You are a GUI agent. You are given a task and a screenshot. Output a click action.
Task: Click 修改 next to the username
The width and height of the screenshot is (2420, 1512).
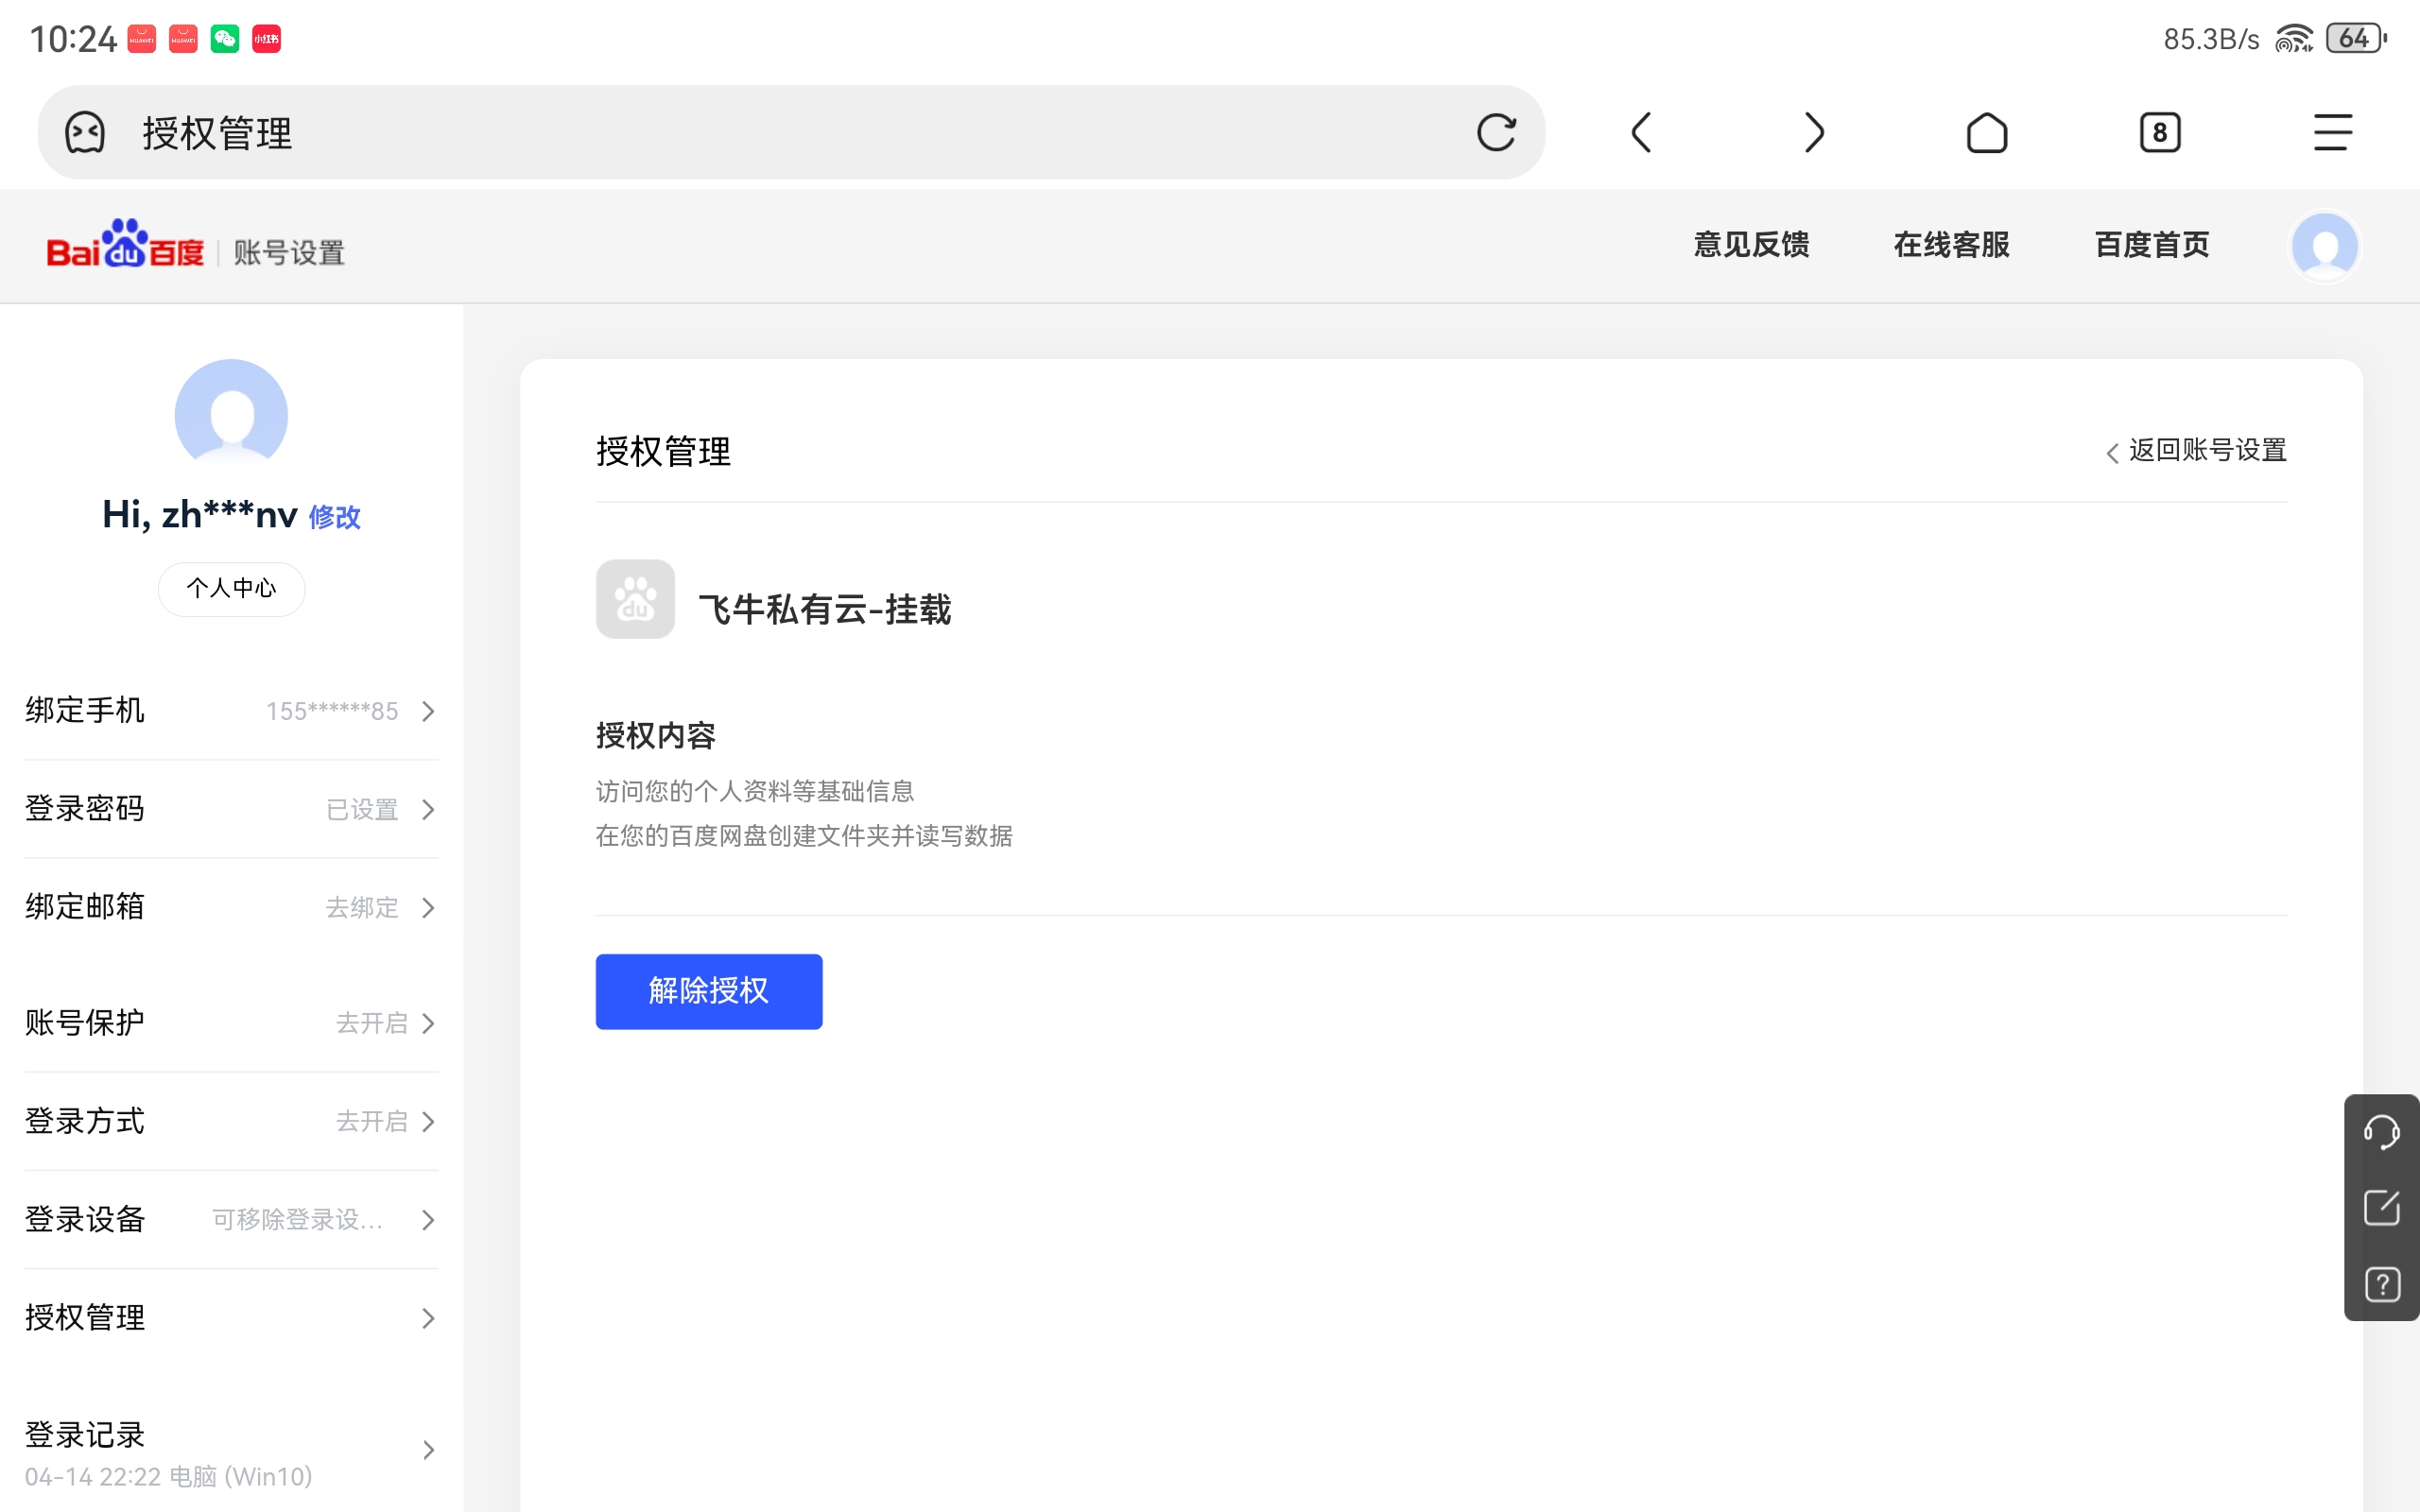(334, 517)
